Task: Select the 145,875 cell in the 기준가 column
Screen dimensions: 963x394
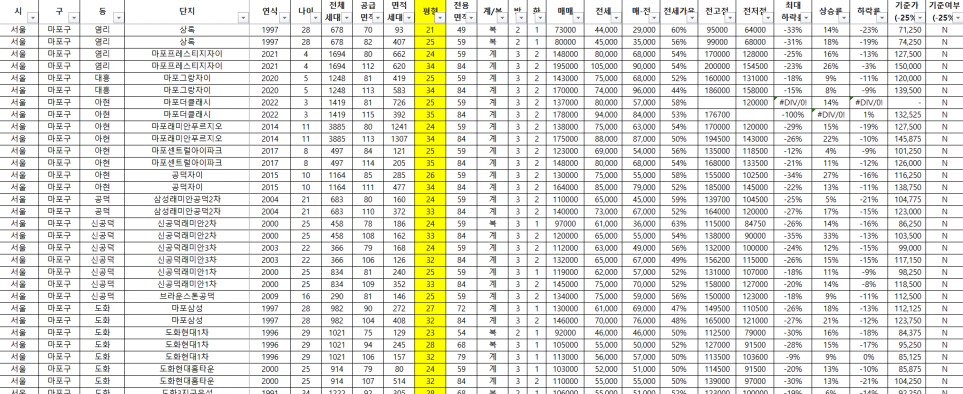Action: click(906, 138)
